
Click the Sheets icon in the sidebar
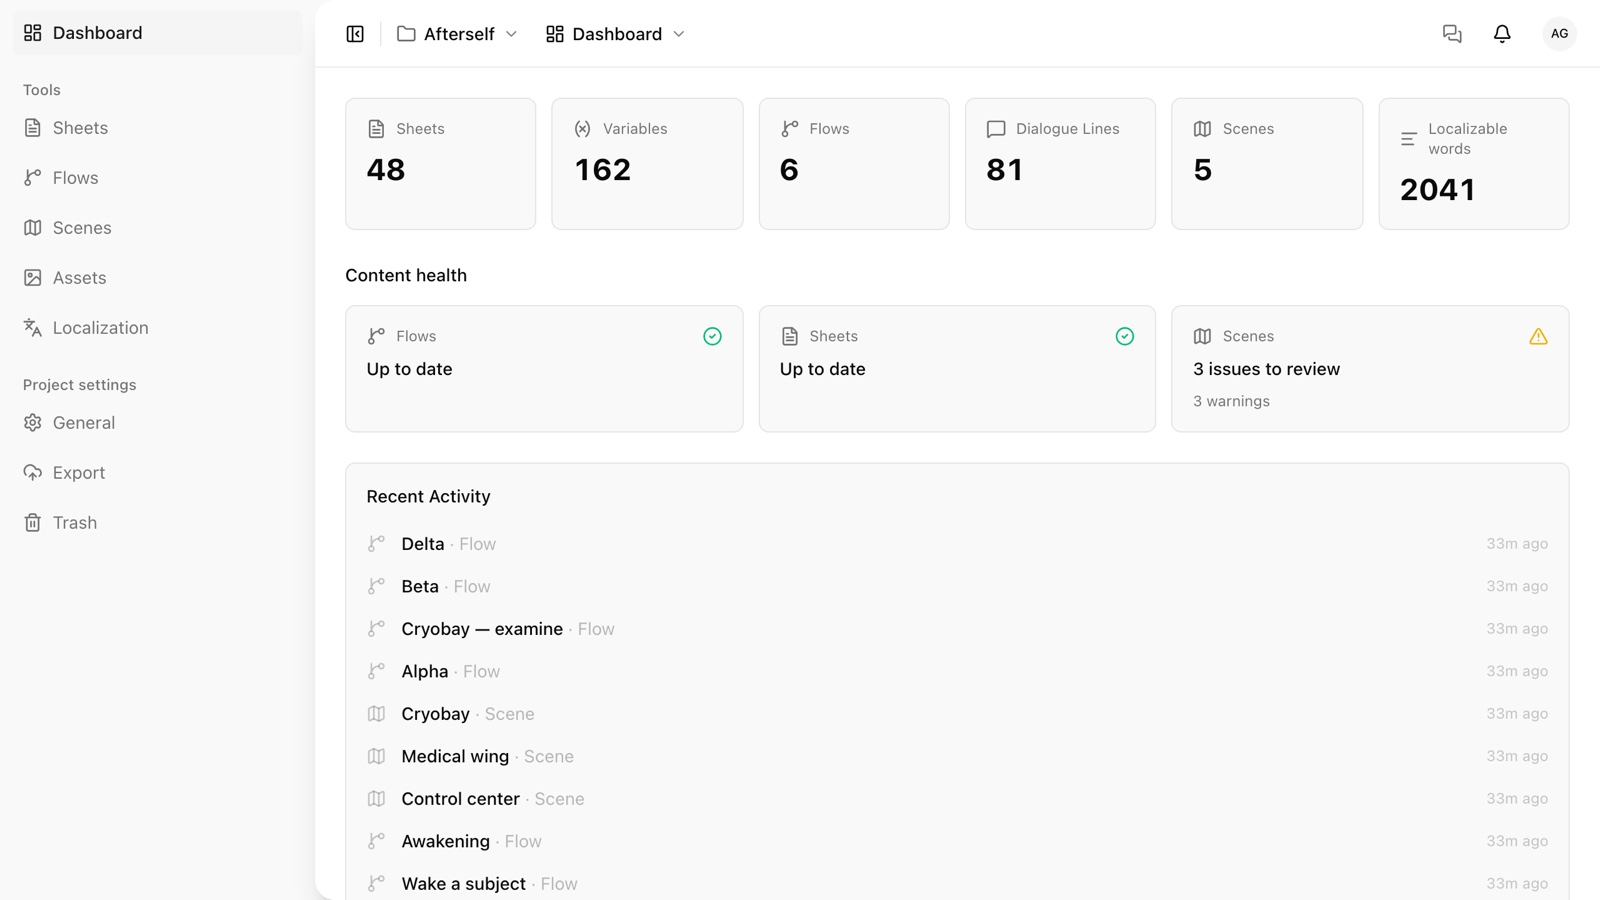coord(33,128)
